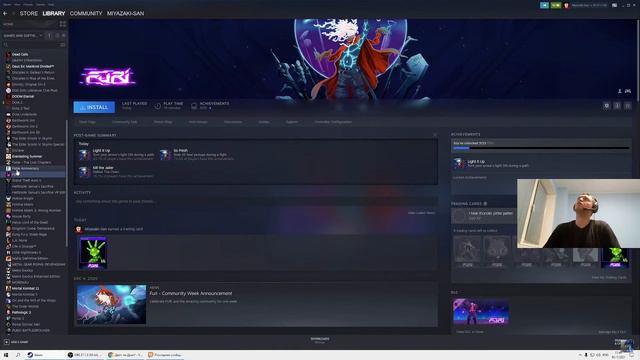Open the browser window in the taskbar
This screenshot has height=360, width=640.
pos(125,355)
